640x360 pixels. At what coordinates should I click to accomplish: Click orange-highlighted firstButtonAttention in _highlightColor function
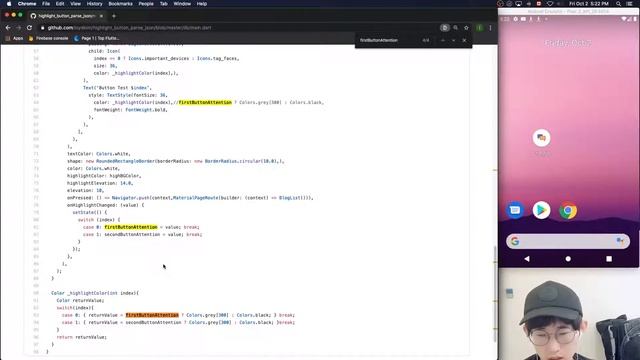click(152, 315)
